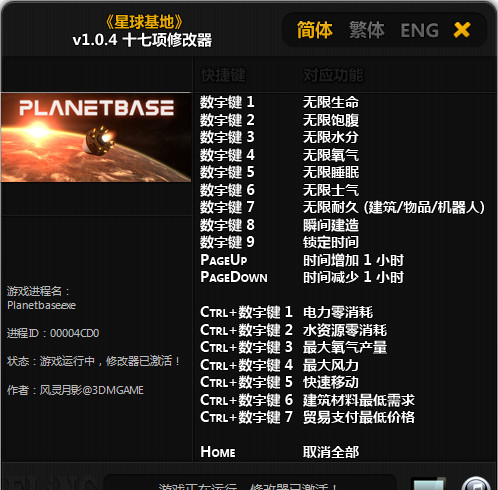Screen dimensions: 498x490
Task: Click the 电力零消耗 option
Action: [x=338, y=312]
